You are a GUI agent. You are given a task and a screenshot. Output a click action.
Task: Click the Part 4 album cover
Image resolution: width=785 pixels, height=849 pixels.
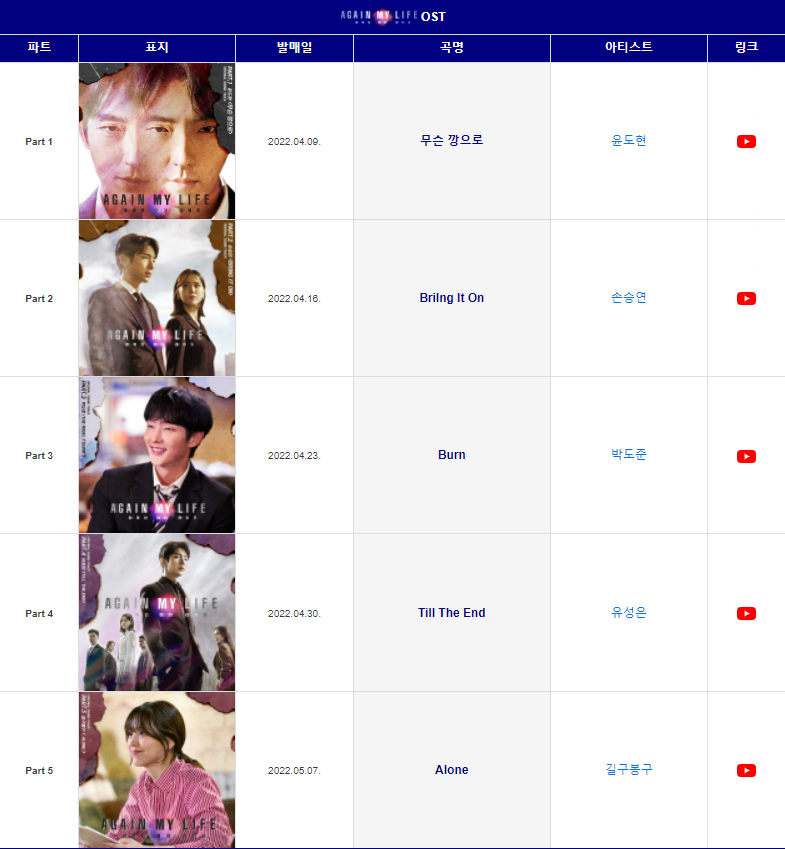(157, 612)
